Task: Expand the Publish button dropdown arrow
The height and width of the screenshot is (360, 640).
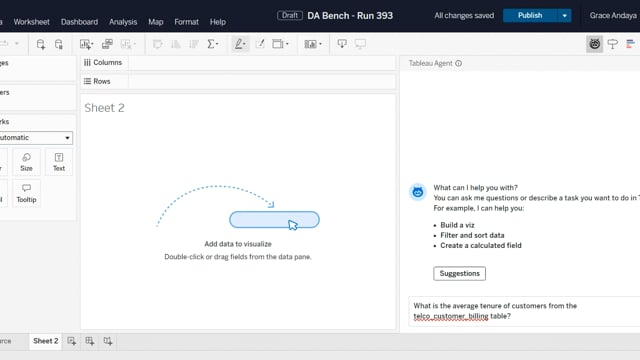Action: [x=564, y=16]
